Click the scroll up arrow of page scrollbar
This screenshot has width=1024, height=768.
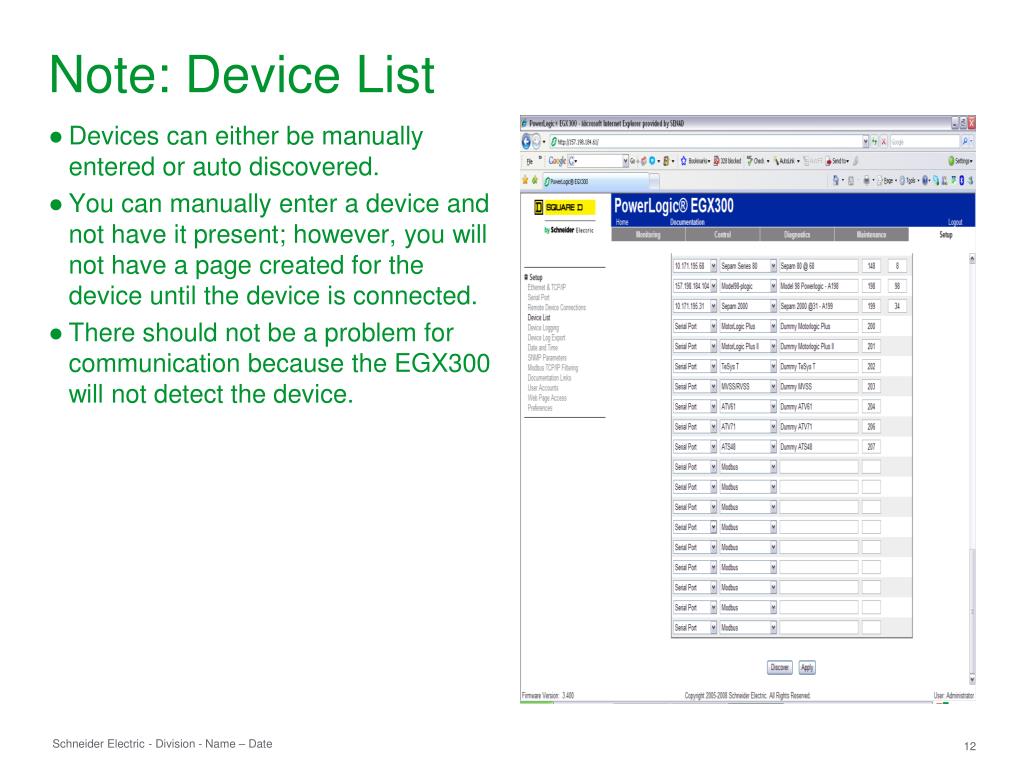pyautogui.click(x=972, y=259)
